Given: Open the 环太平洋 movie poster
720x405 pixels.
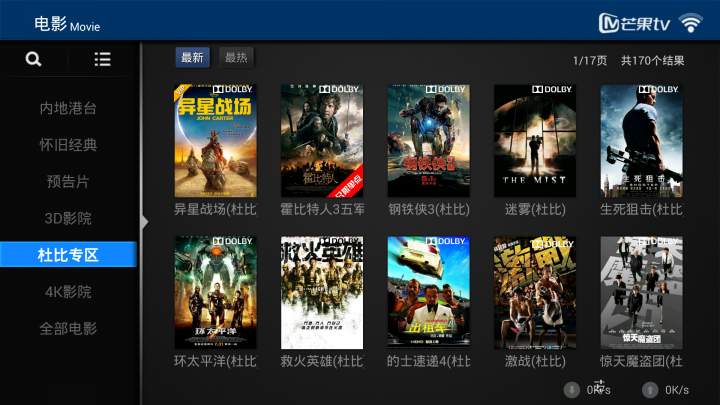Looking at the screenshot, I should coord(215,292).
